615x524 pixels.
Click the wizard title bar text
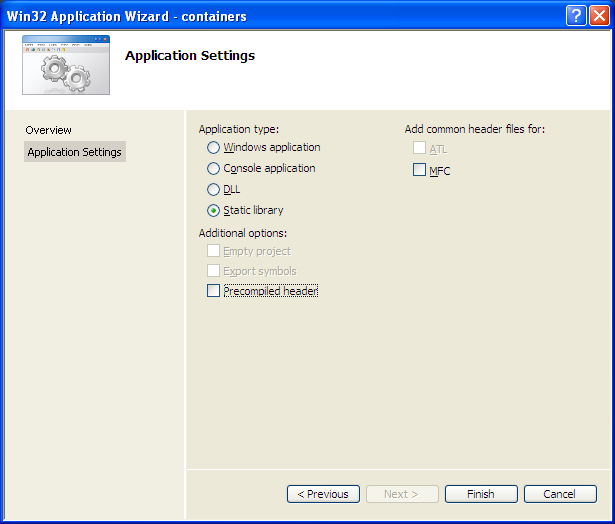pos(127,16)
